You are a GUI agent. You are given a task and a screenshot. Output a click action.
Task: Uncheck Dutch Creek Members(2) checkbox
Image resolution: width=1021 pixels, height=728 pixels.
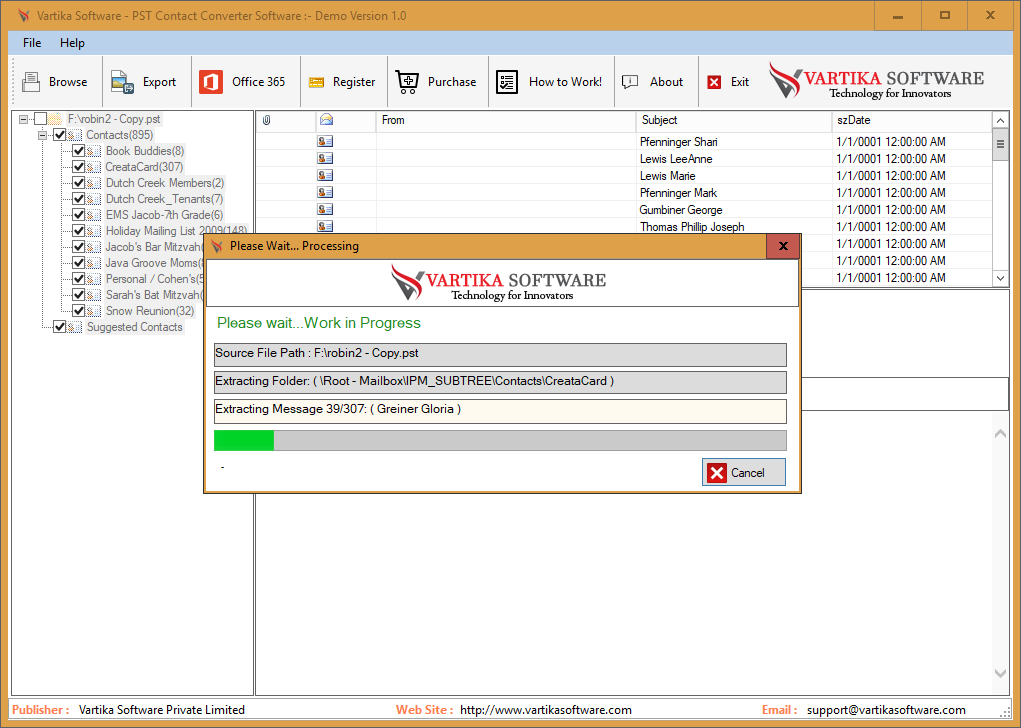[79, 183]
